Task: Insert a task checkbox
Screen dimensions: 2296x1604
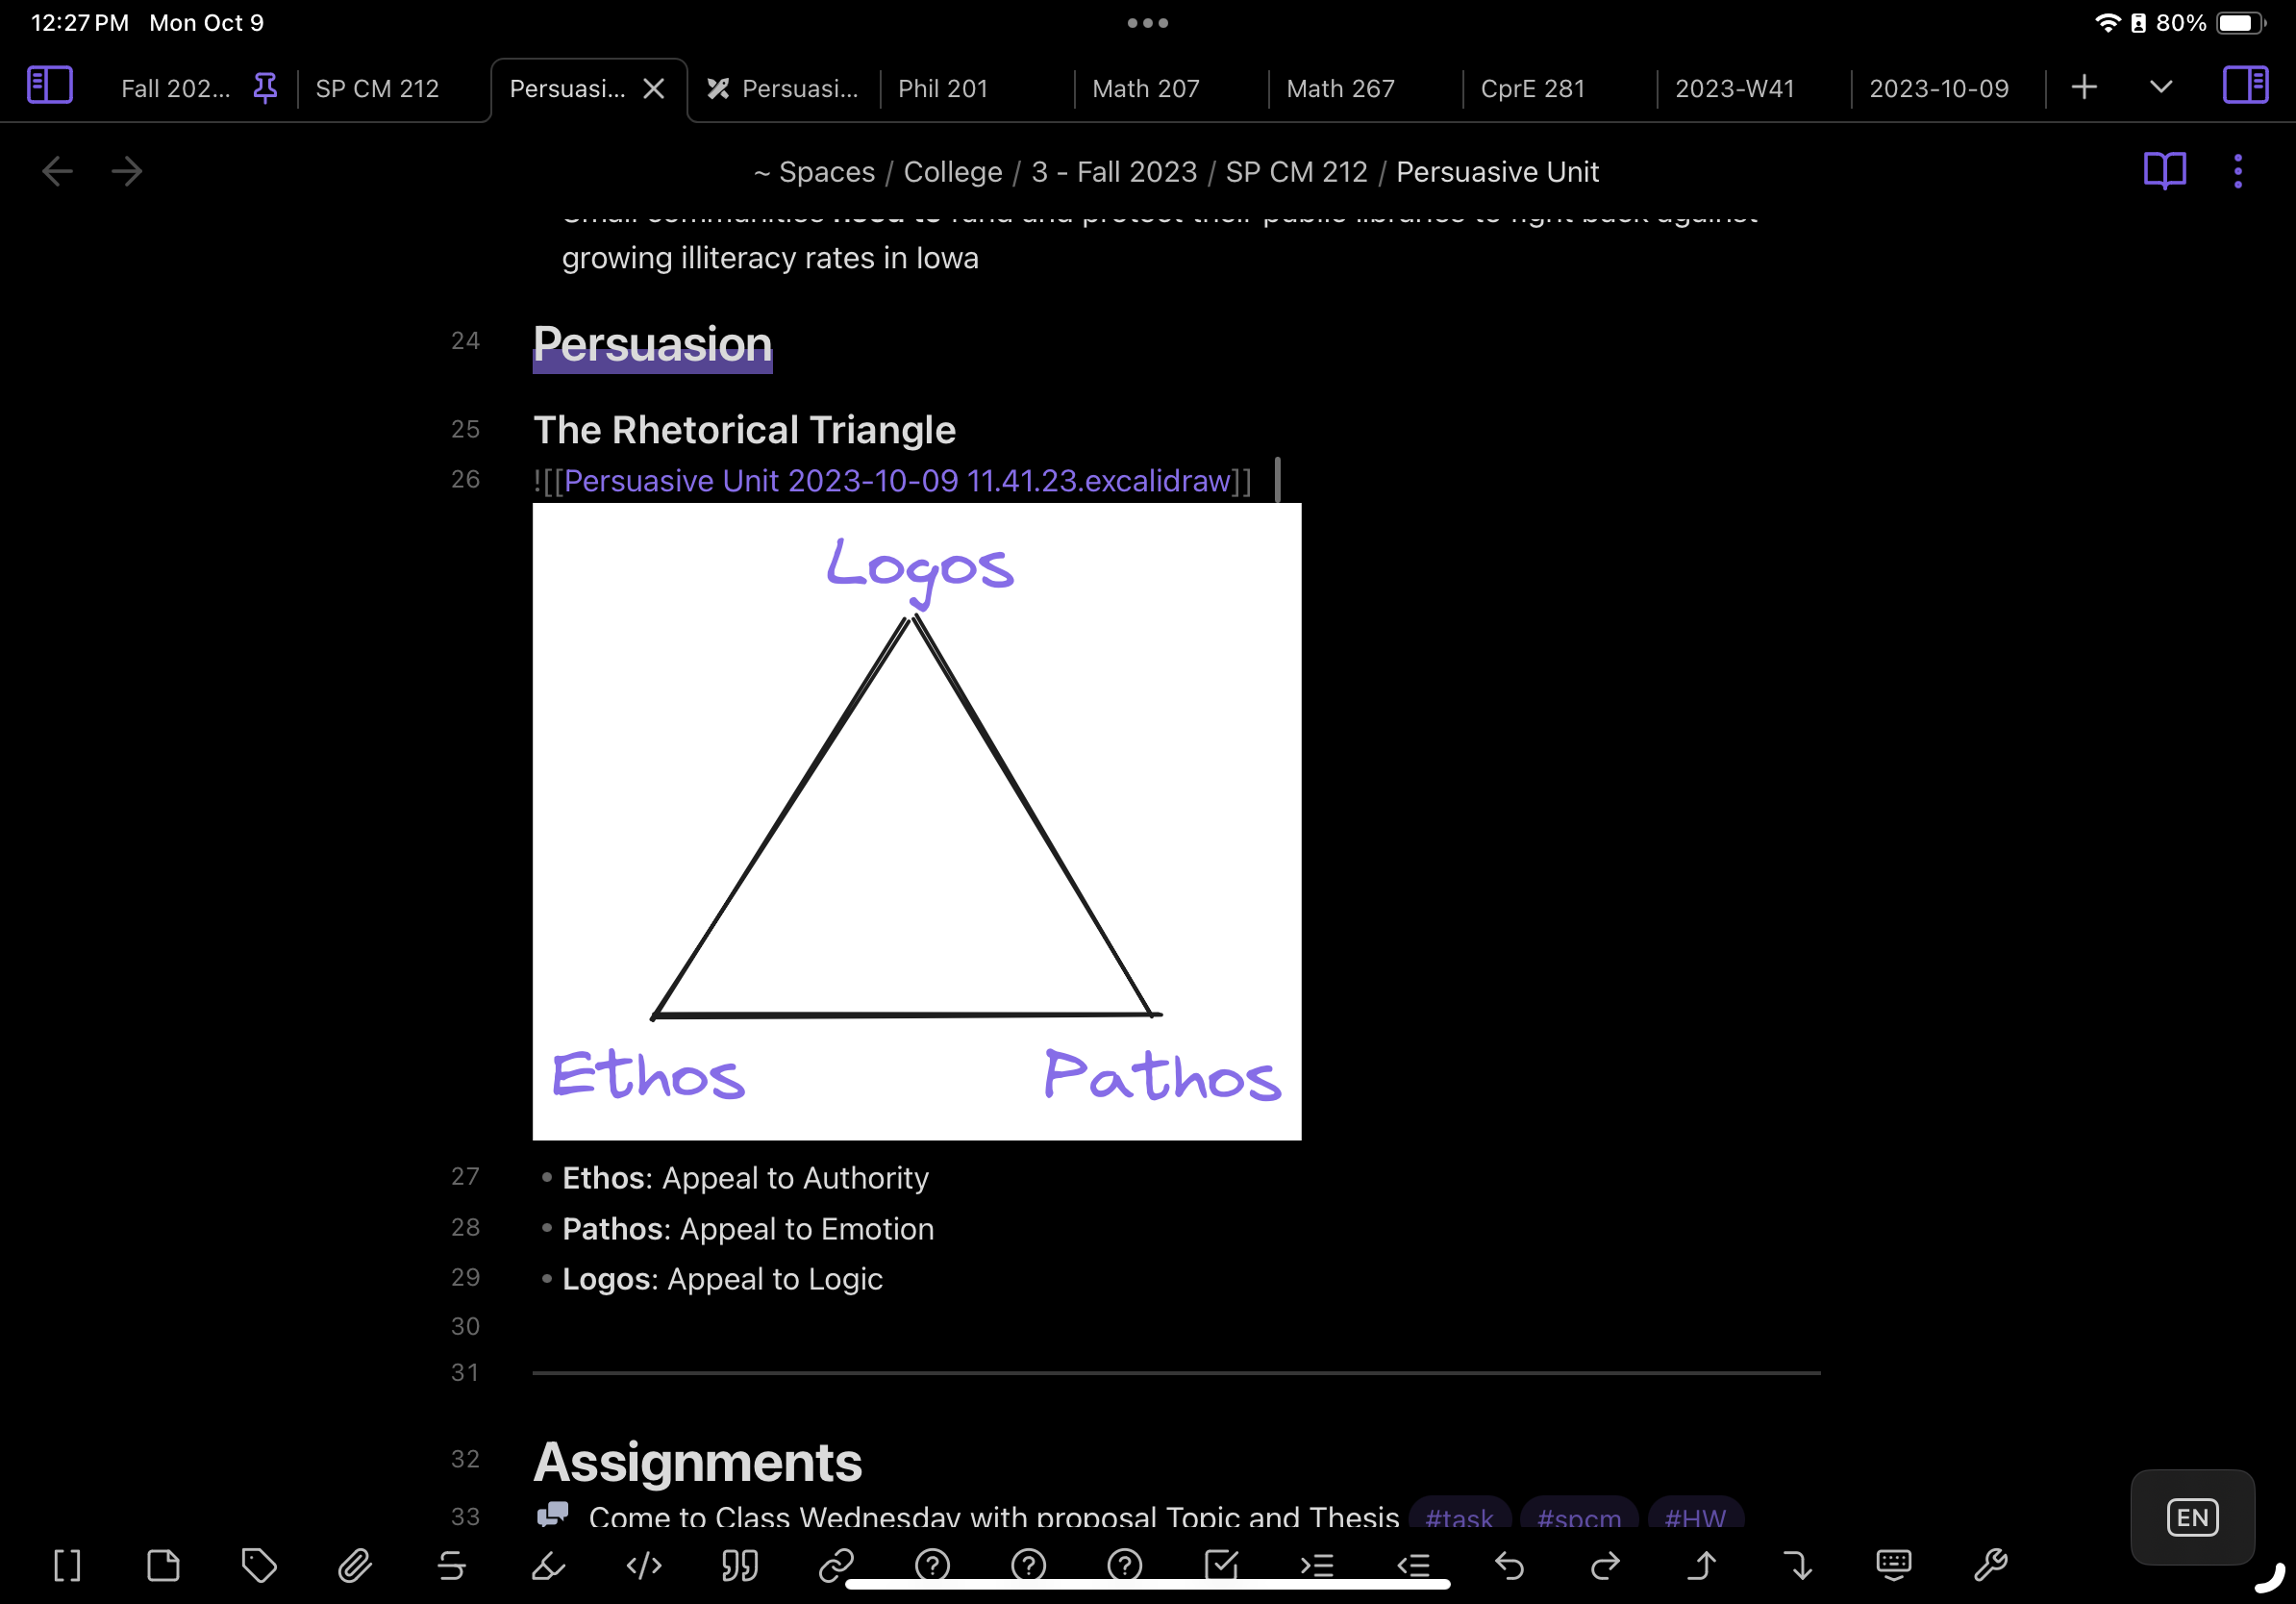Action: (1222, 1566)
